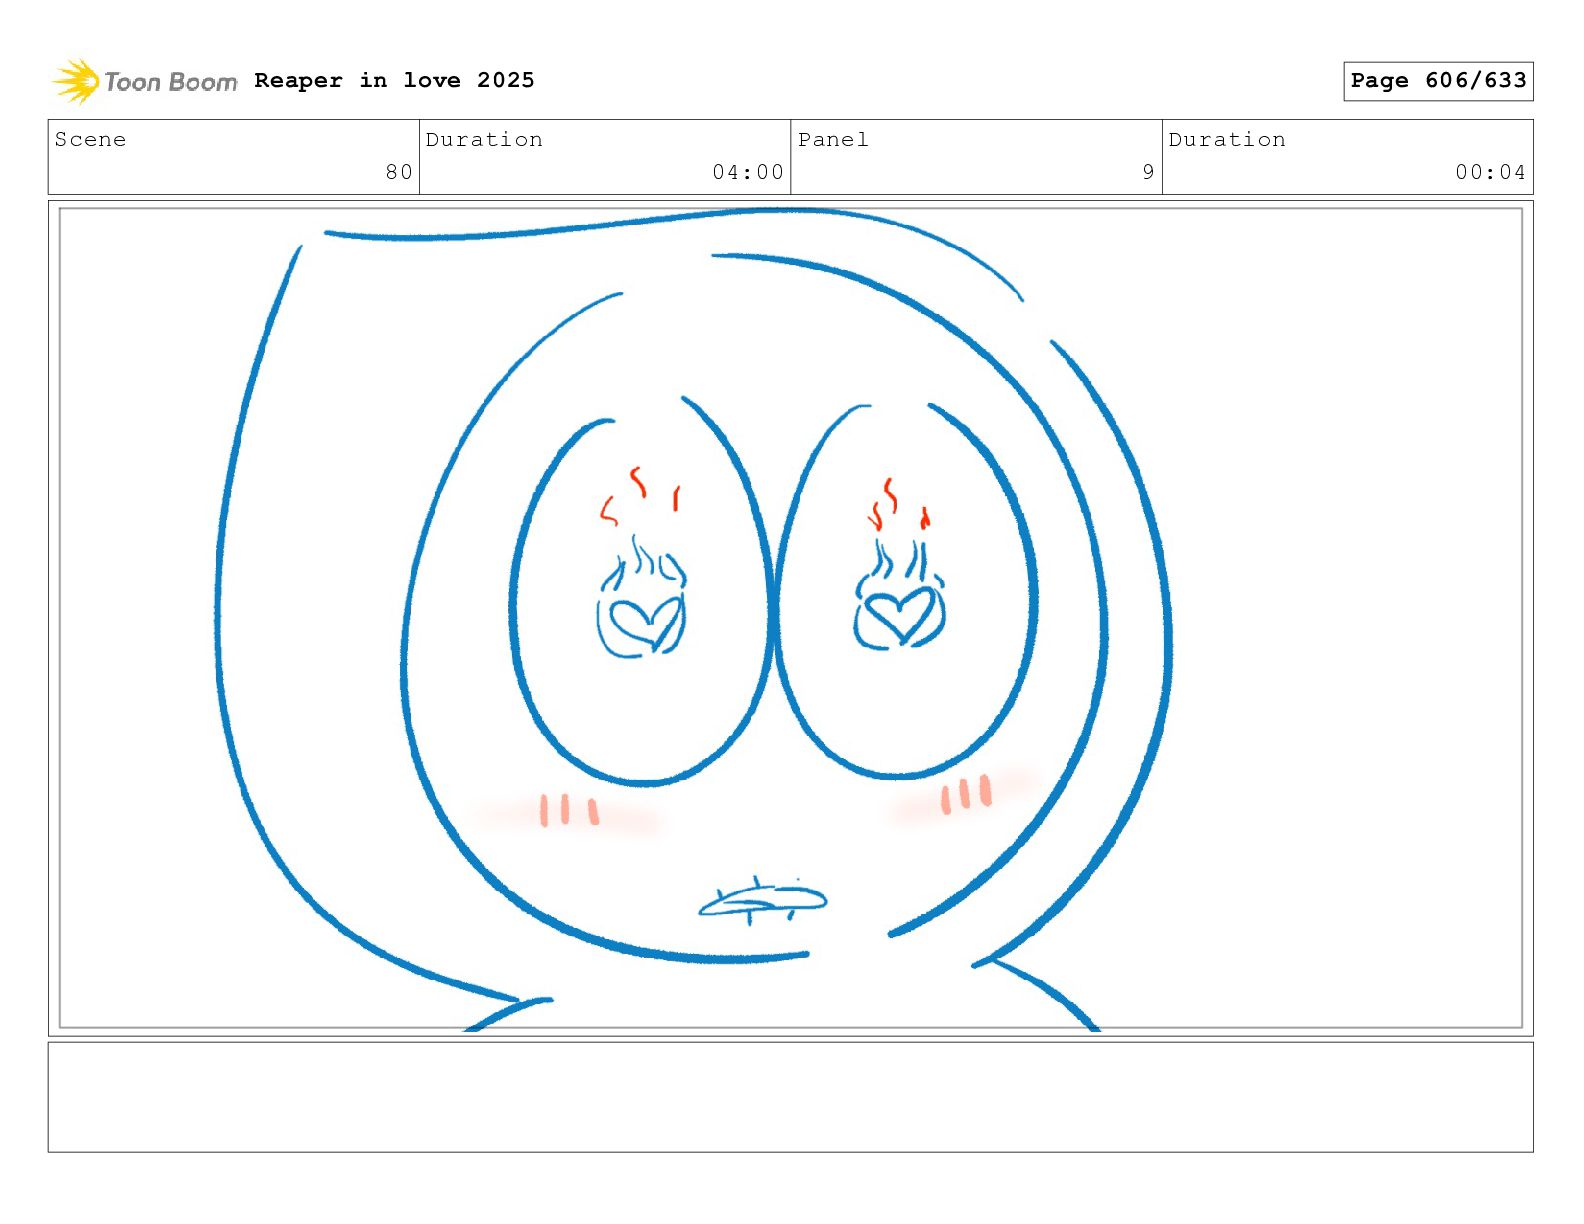Select the panel duration value '00:04'
Image resolution: width=1584 pixels, height=1224 pixels.
[1490, 172]
